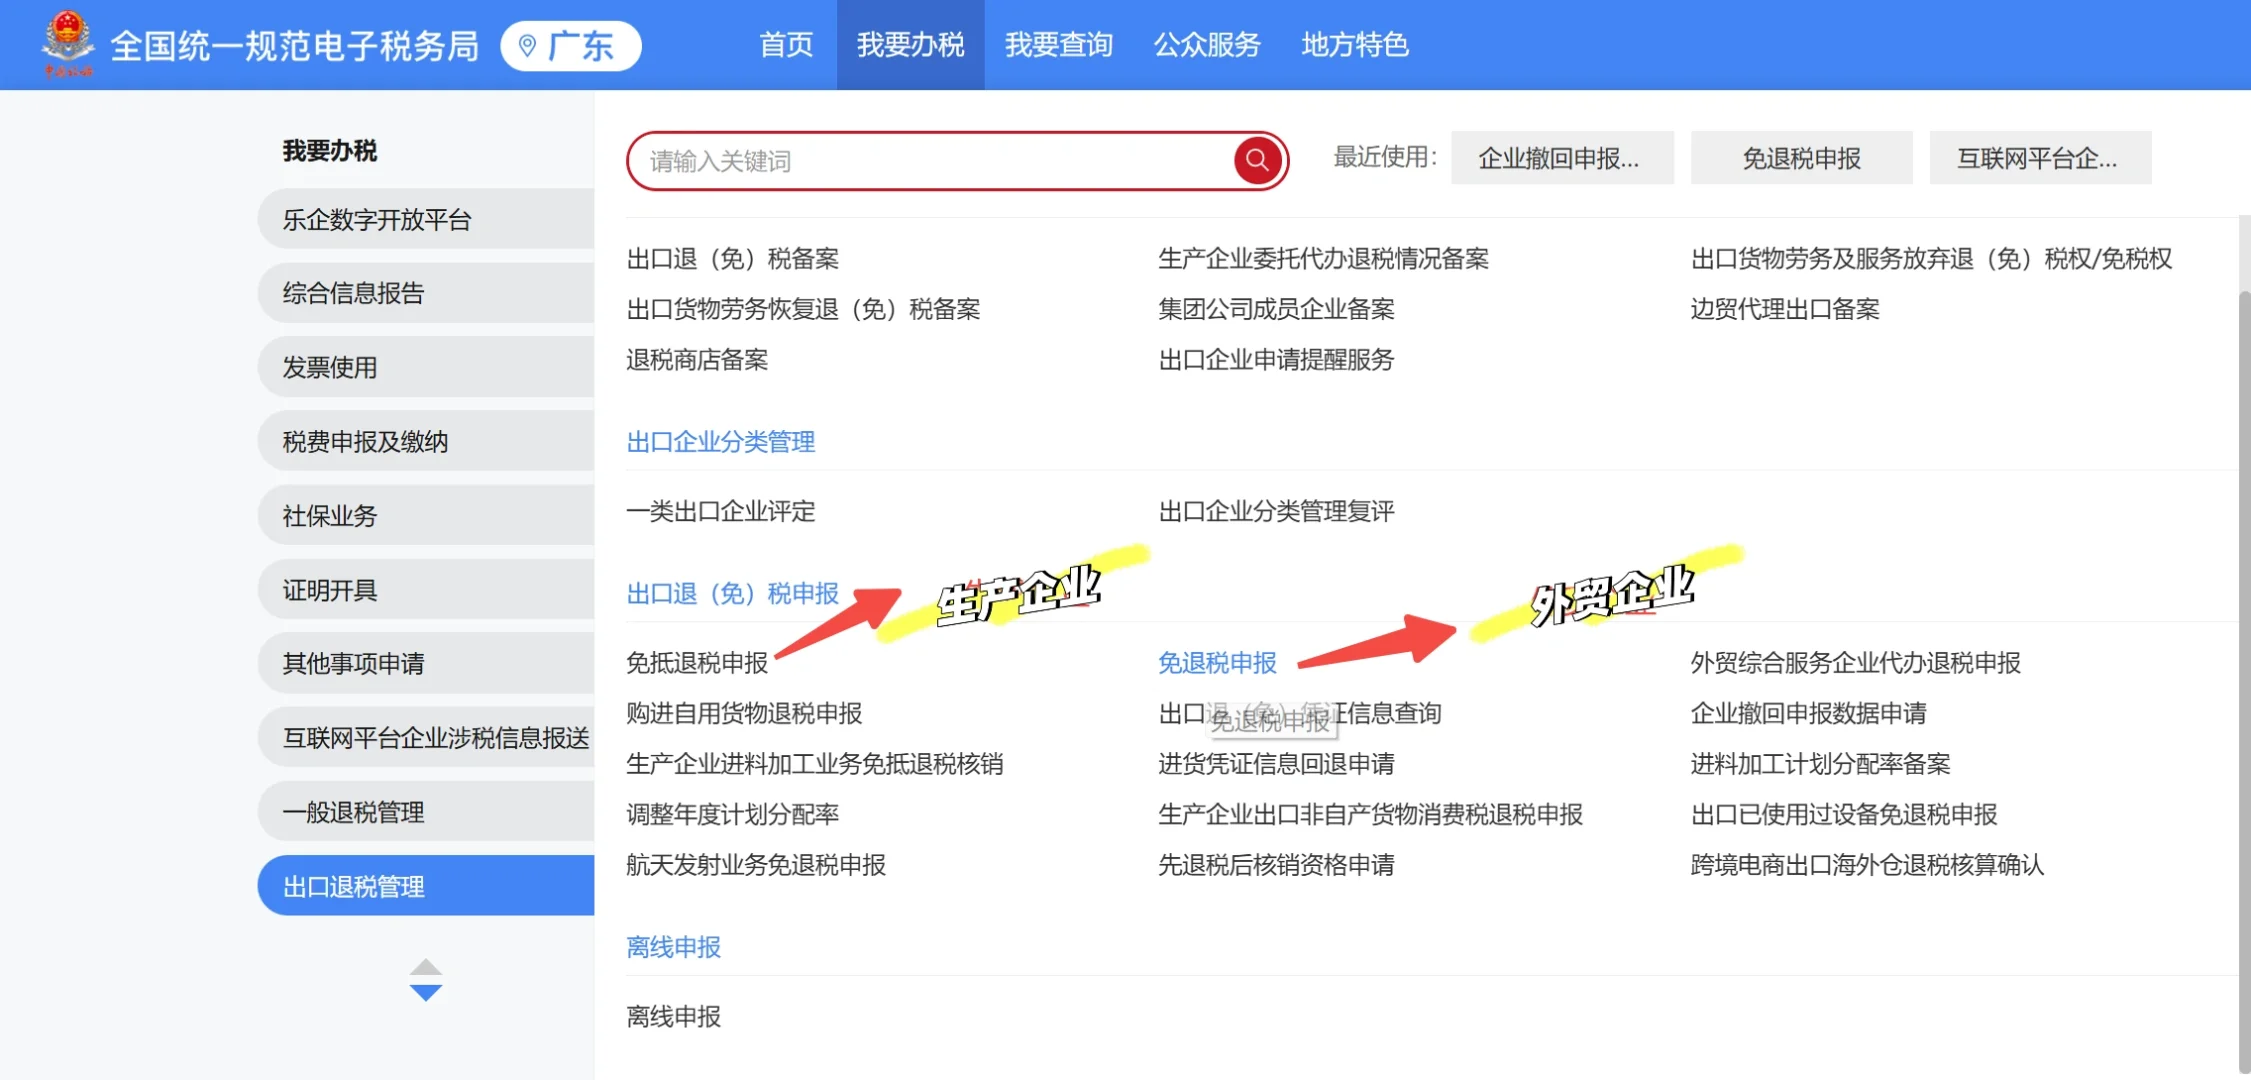Click the location pin icon beside 广东
Viewport: 2251px width, 1080px height.
coord(528,45)
